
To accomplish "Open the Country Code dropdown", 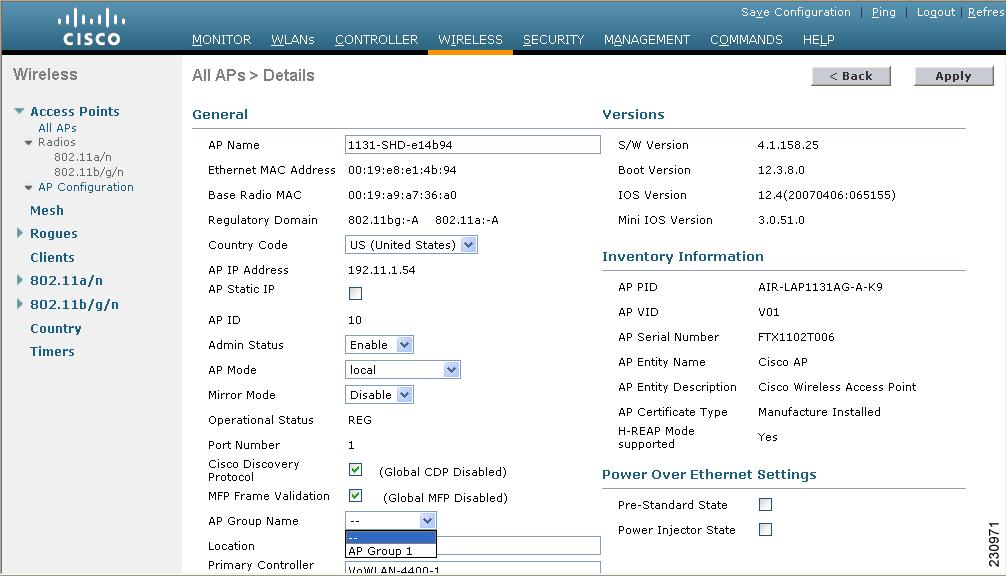I will click(x=467, y=244).
